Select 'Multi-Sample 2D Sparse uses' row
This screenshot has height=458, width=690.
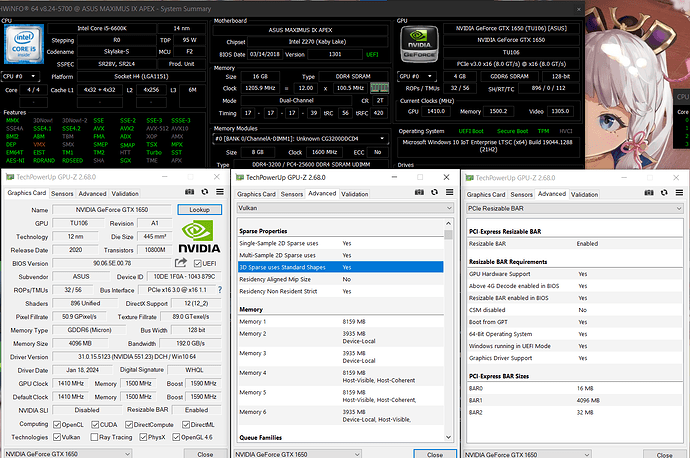tap(341, 255)
